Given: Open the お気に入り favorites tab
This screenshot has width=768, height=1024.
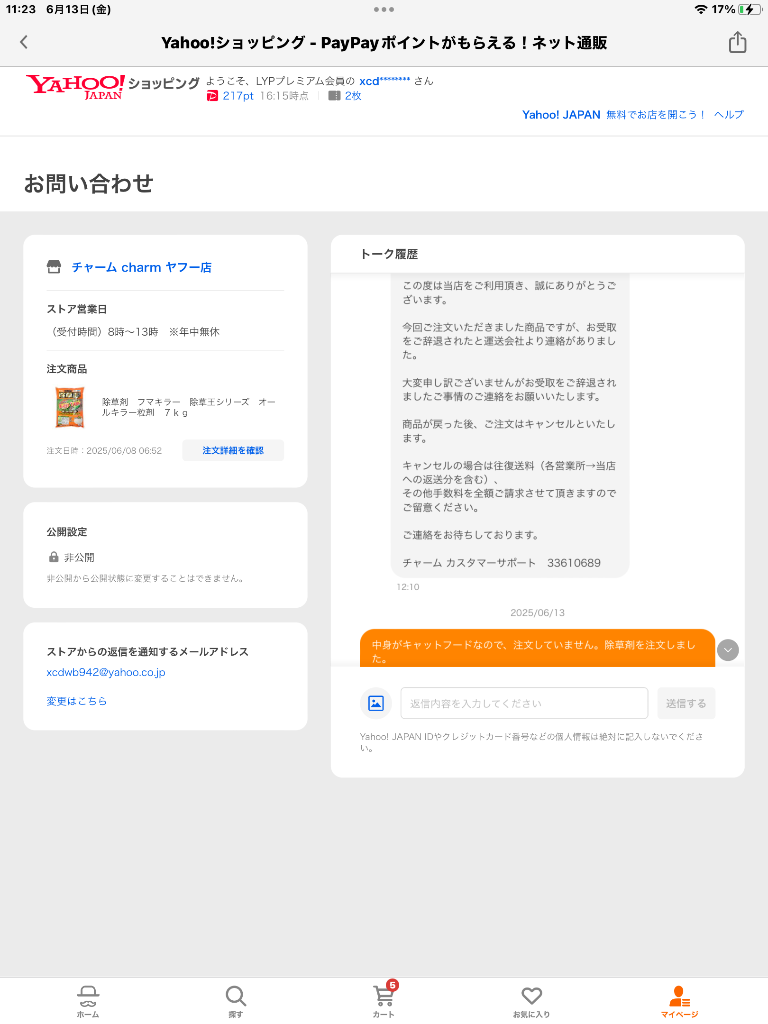Looking at the screenshot, I should (532, 1001).
